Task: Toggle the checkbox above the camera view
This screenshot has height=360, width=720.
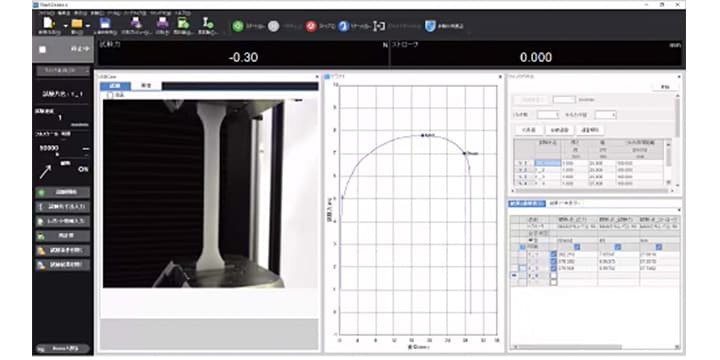Action: [x=110, y=95]
